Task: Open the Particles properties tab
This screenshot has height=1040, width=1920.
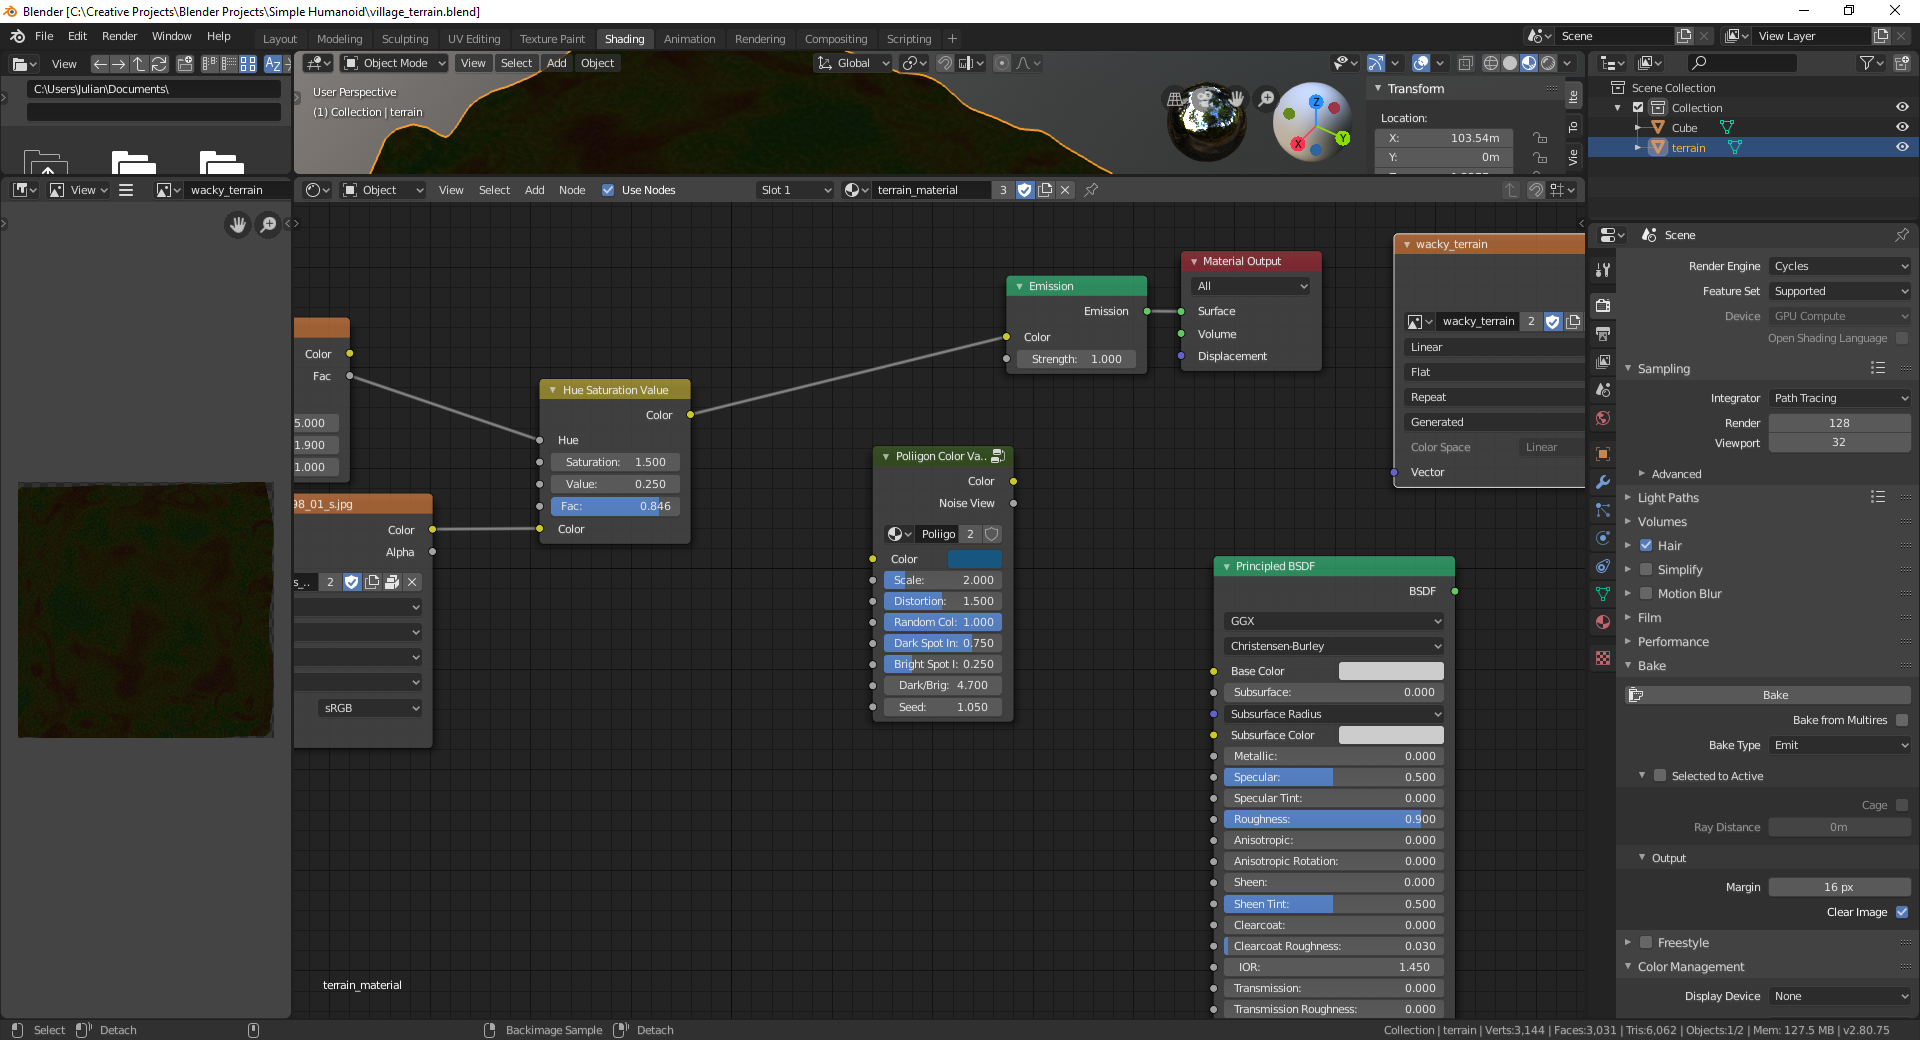Action: tap(1603, 510)
